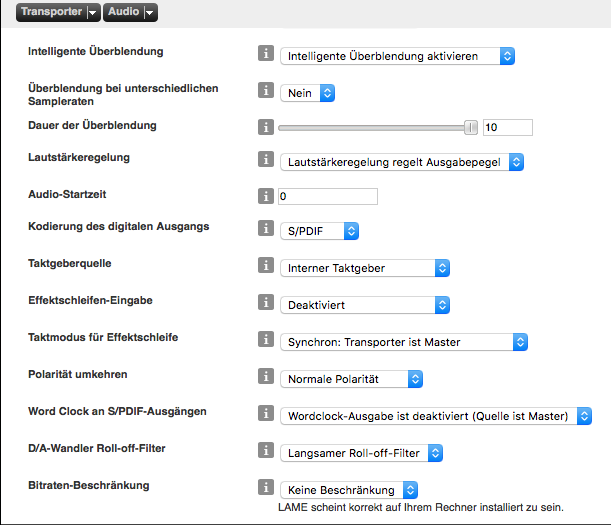Click the Audio-Startzeit input field
611x525 pixels.
point(328,196)
